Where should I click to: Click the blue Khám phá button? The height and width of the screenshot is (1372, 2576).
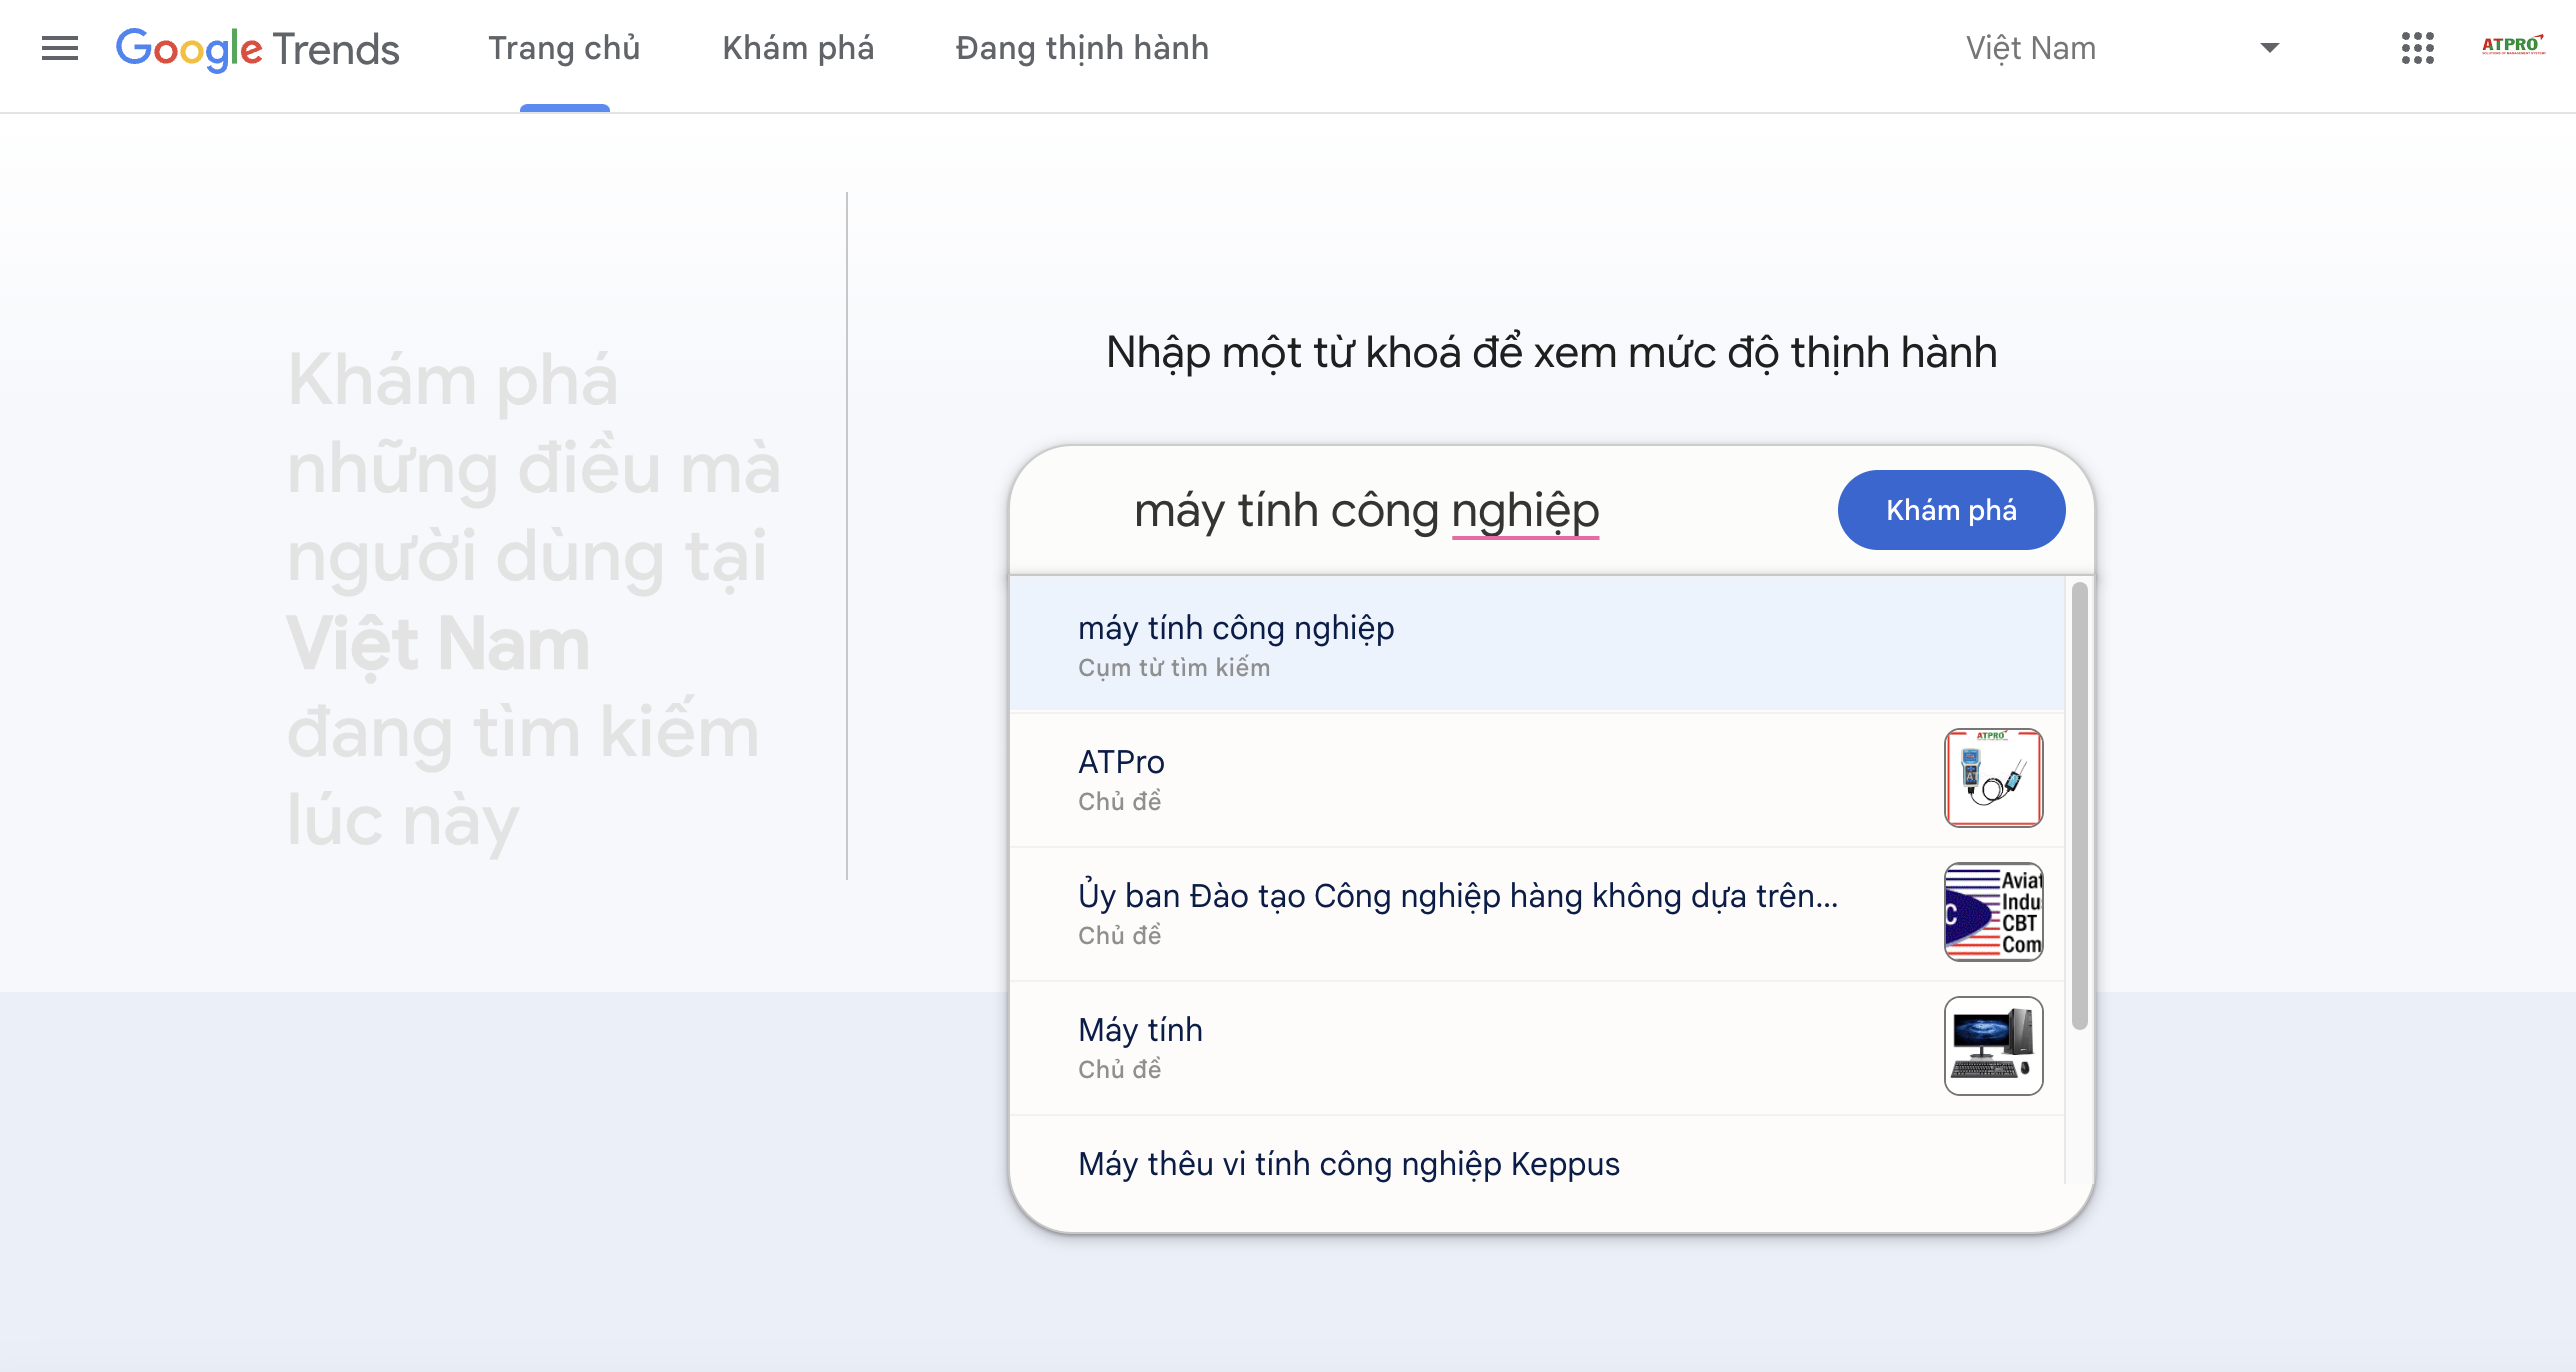[1951, 510]
